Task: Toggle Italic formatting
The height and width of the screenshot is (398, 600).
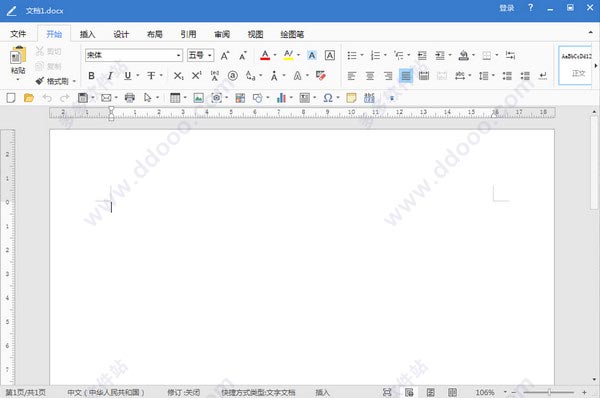Action: (x=110, y=76)
